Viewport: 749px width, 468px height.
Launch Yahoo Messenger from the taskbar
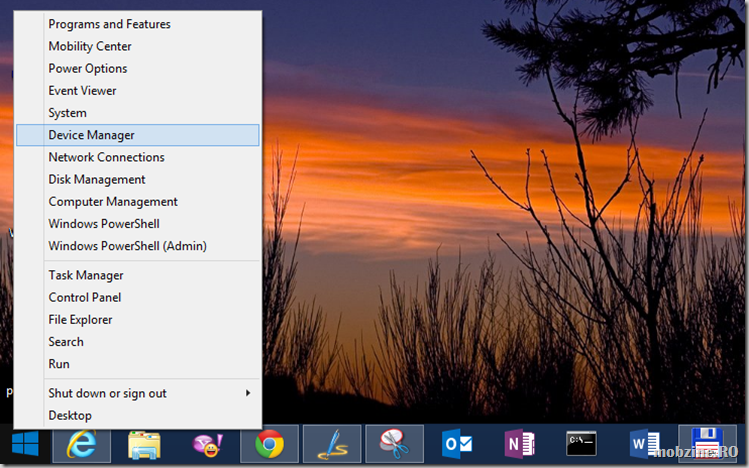coord(206,443)
